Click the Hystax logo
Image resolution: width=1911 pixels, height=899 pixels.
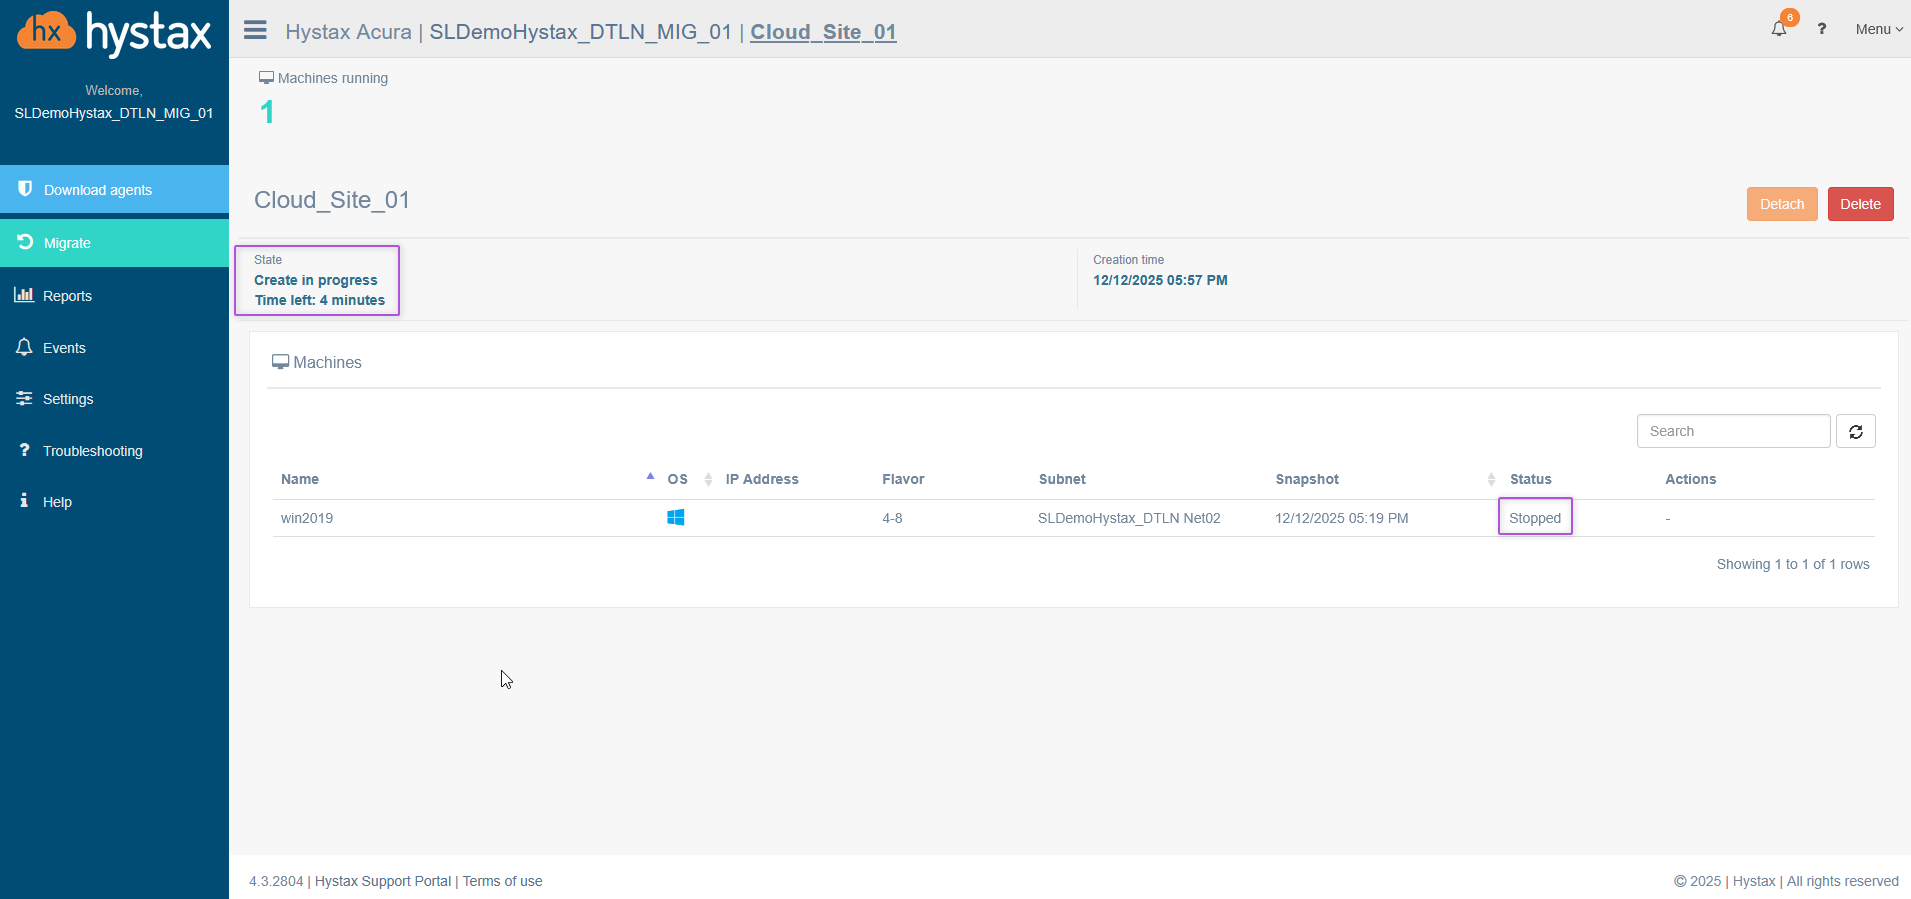114,33
